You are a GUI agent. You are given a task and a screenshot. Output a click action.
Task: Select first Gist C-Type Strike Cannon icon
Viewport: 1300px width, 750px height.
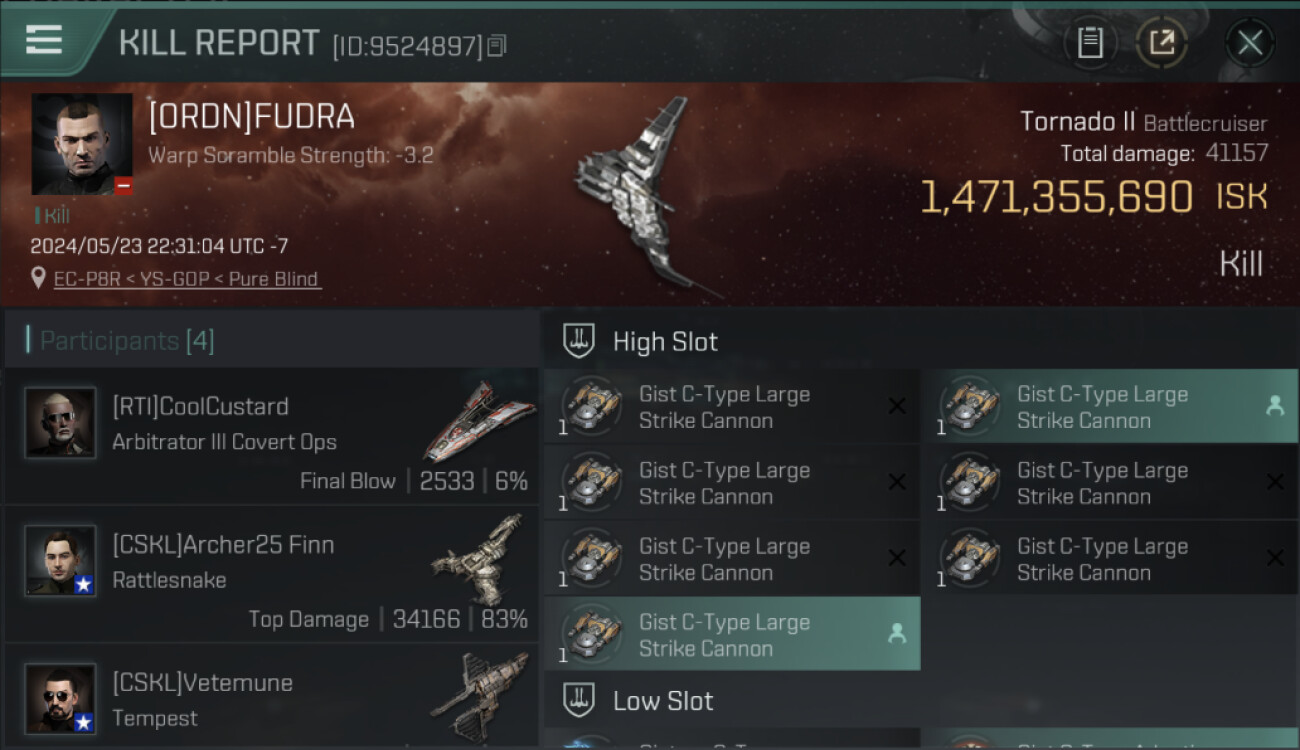pos(591,406)
